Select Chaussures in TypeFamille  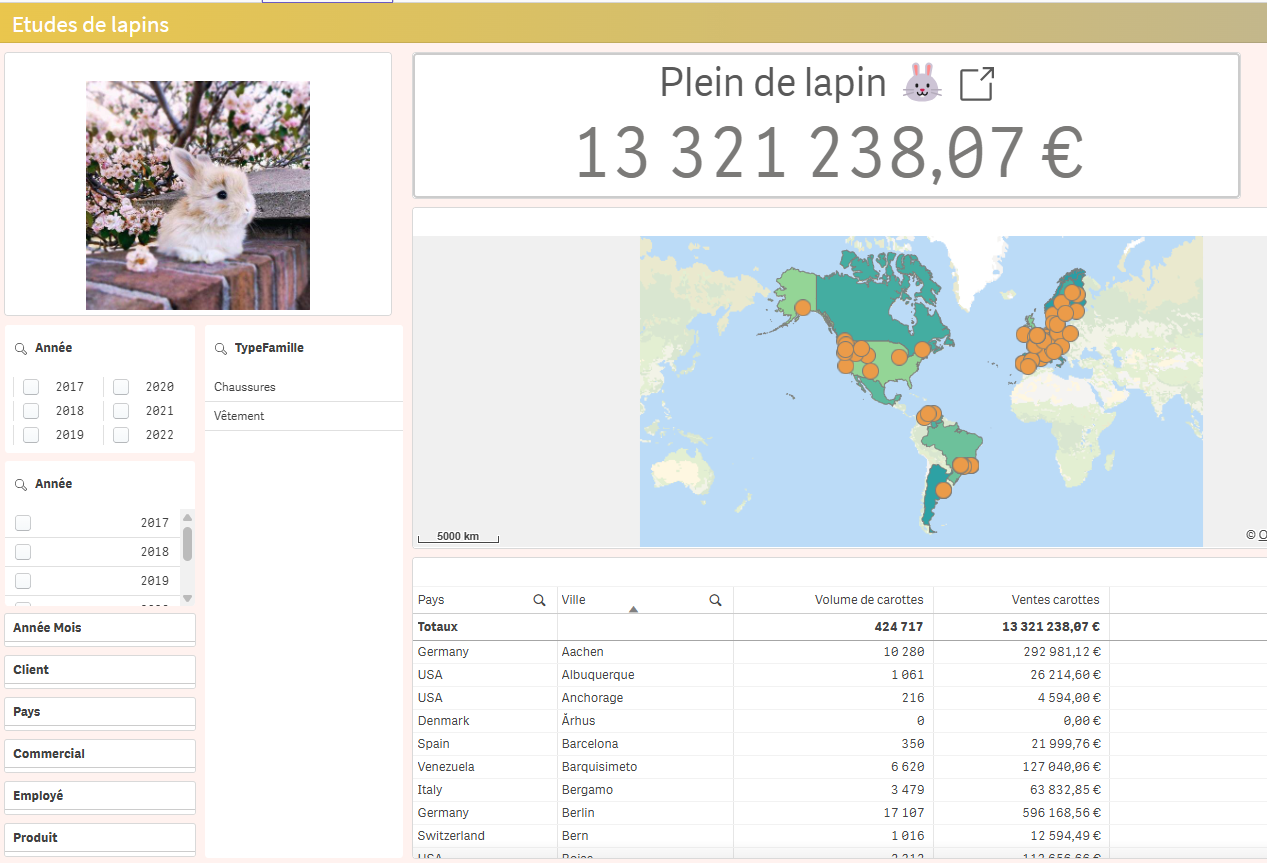[x=304, y=387]
